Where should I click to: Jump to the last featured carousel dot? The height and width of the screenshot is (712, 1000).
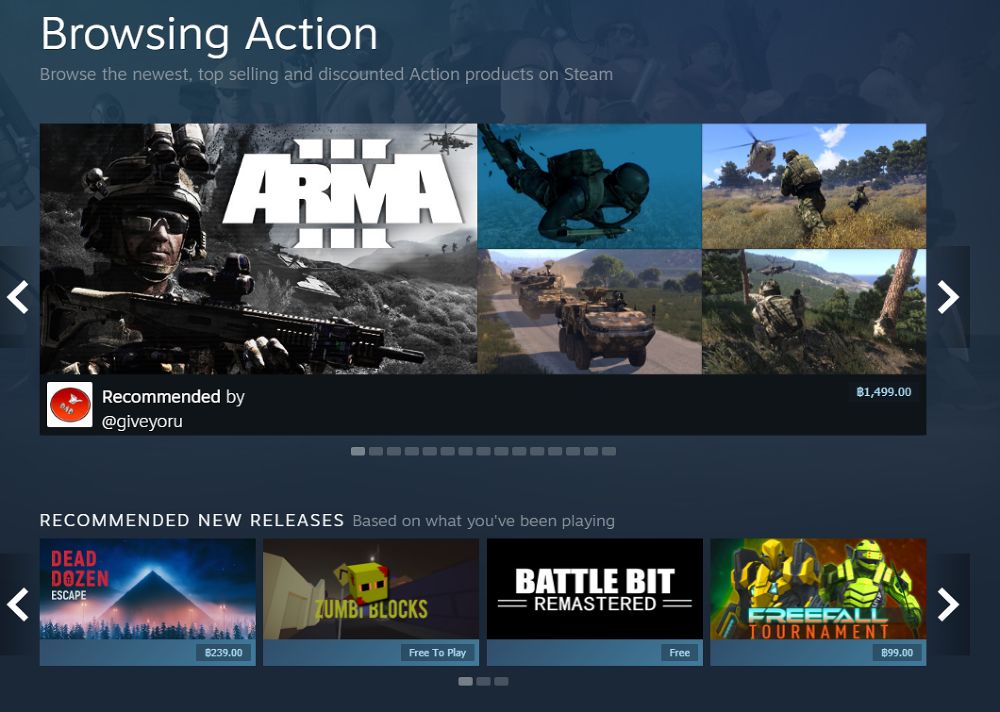(608, 451)
